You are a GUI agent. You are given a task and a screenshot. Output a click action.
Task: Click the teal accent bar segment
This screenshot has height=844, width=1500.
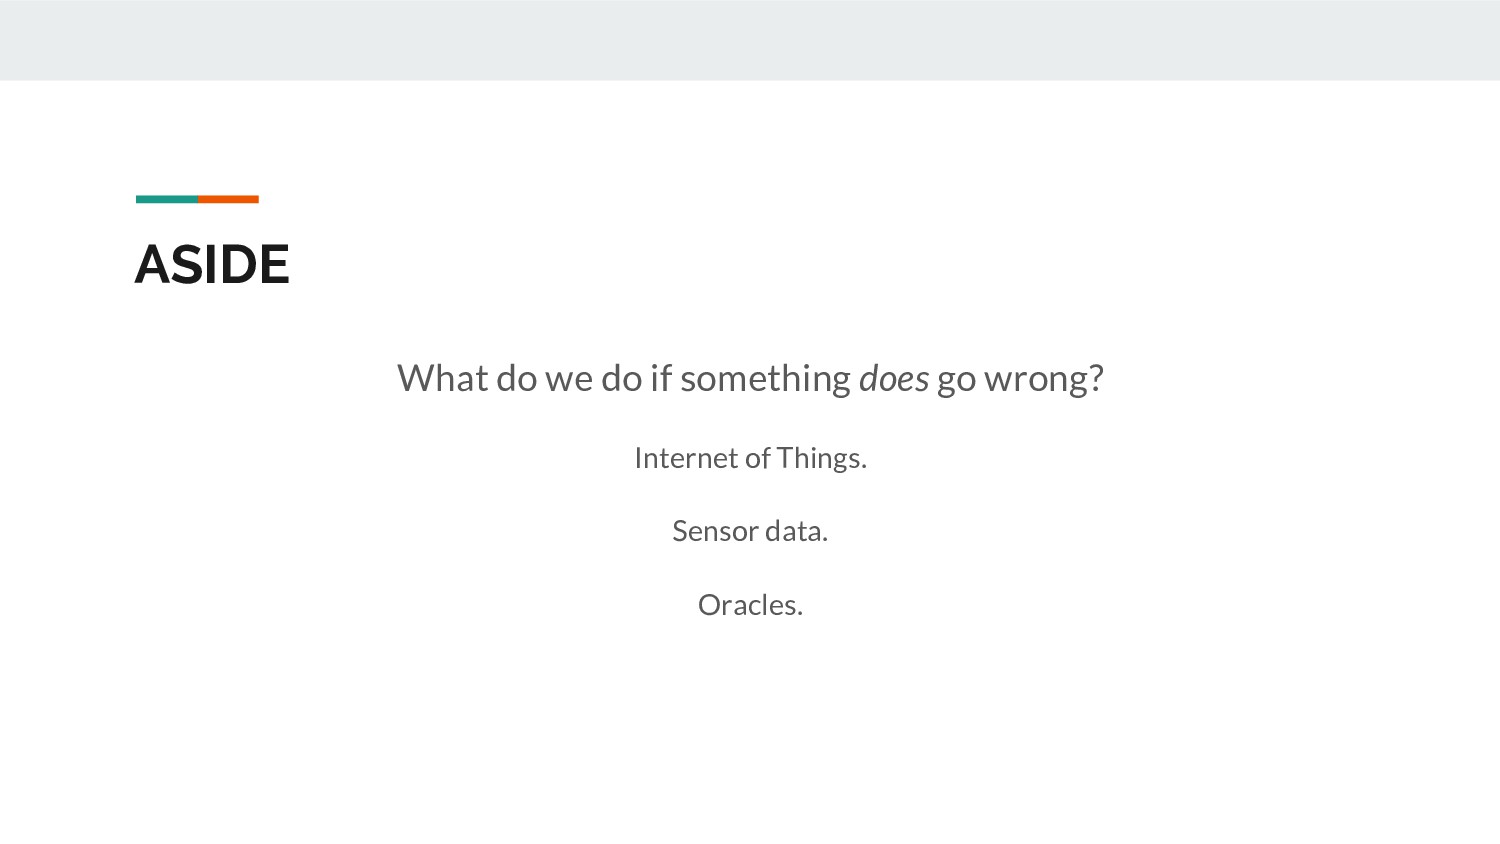coord(166,199)
